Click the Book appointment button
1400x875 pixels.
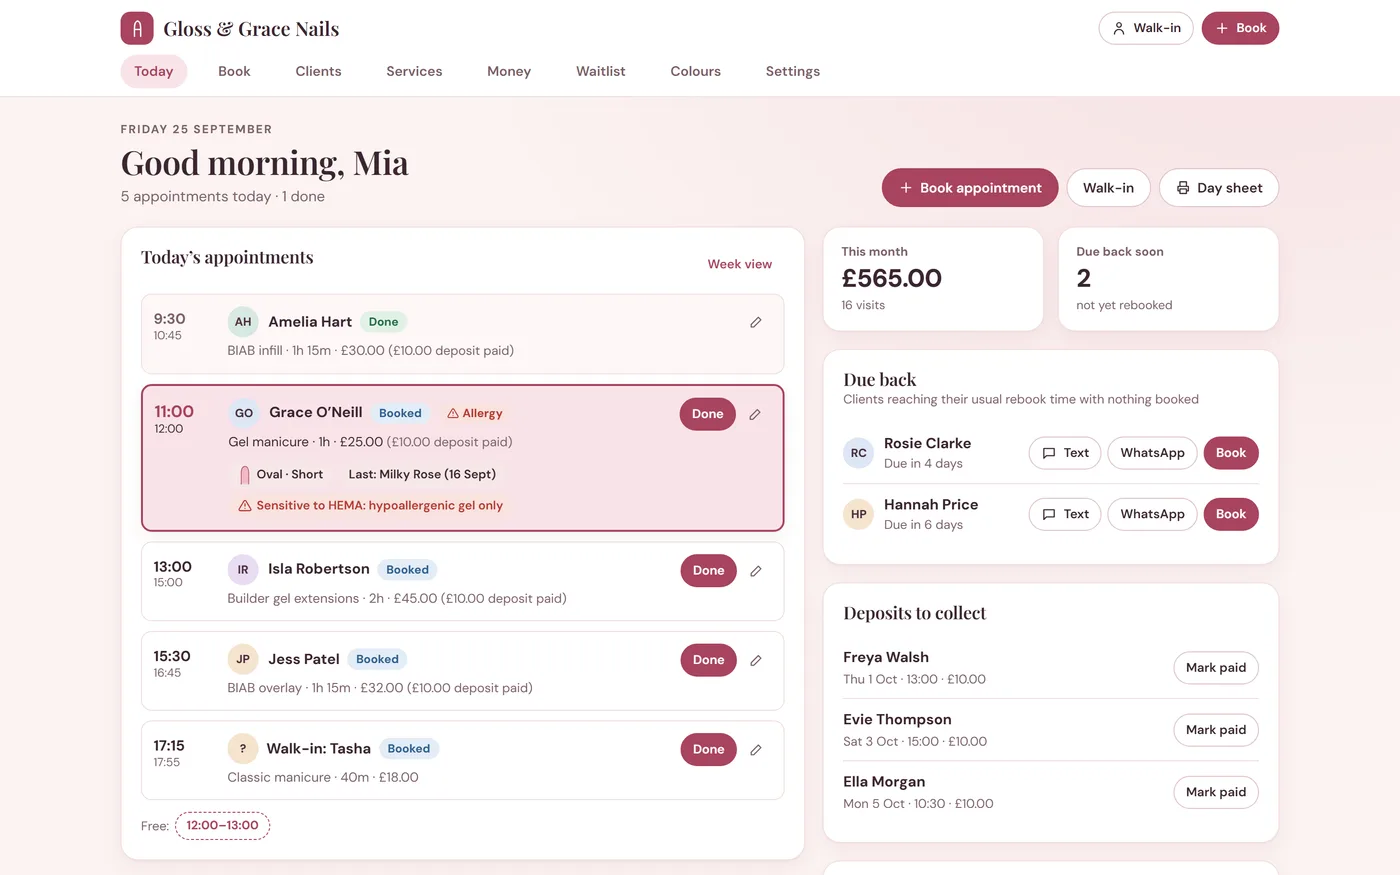click(970, 188)
